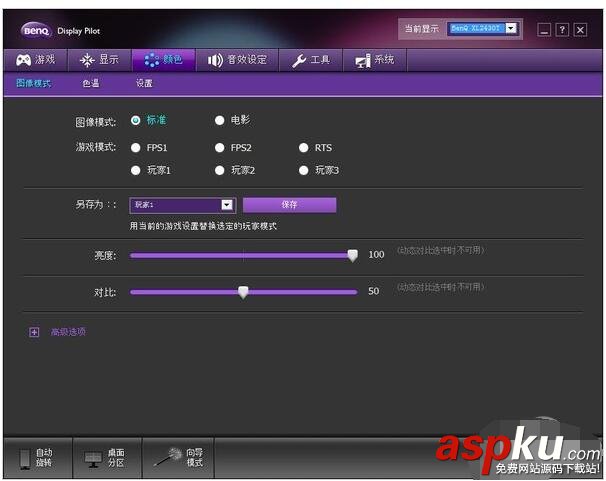Minimize the Display Pilot window
Screen dimensions: 606x481
click(544, 30)
